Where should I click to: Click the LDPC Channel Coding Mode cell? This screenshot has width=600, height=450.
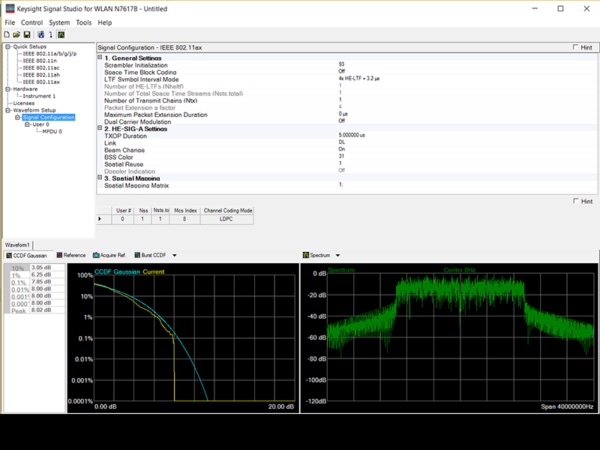227,219
